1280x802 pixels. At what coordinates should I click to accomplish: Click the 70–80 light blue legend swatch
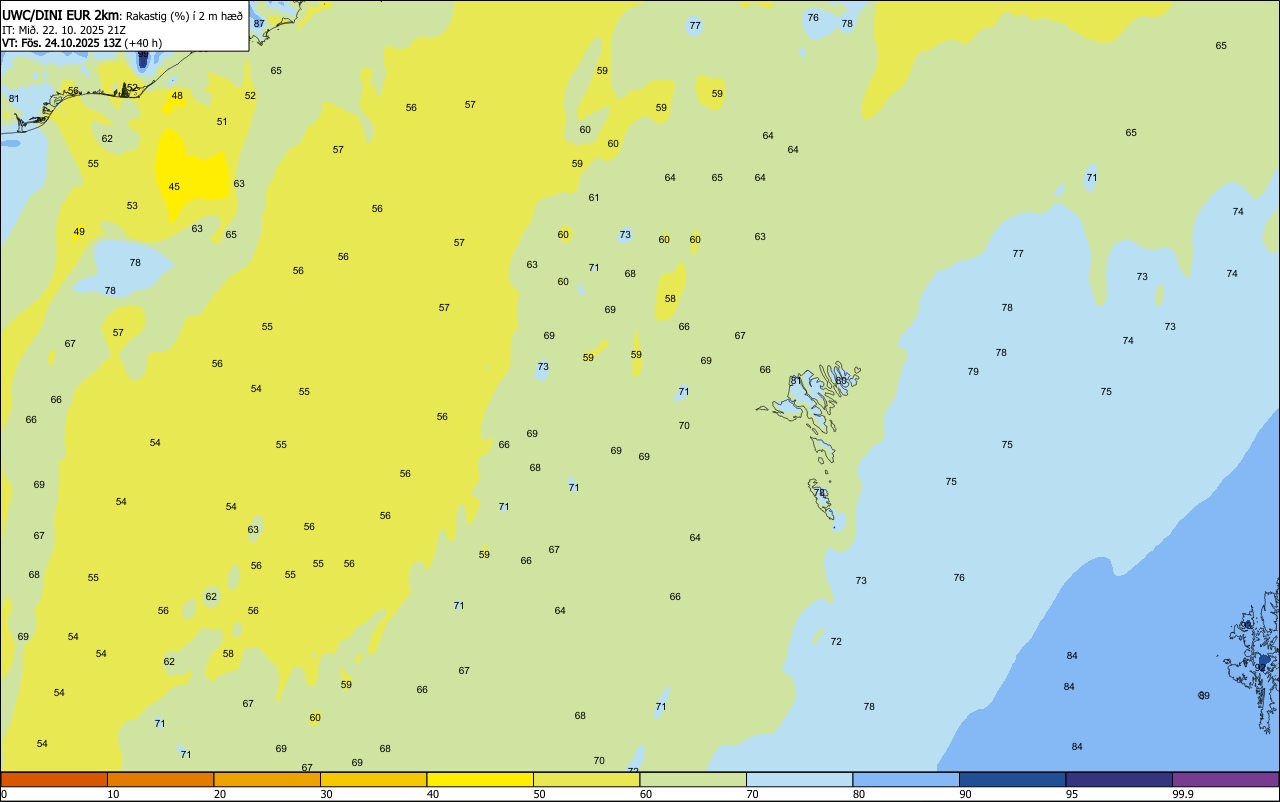tap(799, 779)
